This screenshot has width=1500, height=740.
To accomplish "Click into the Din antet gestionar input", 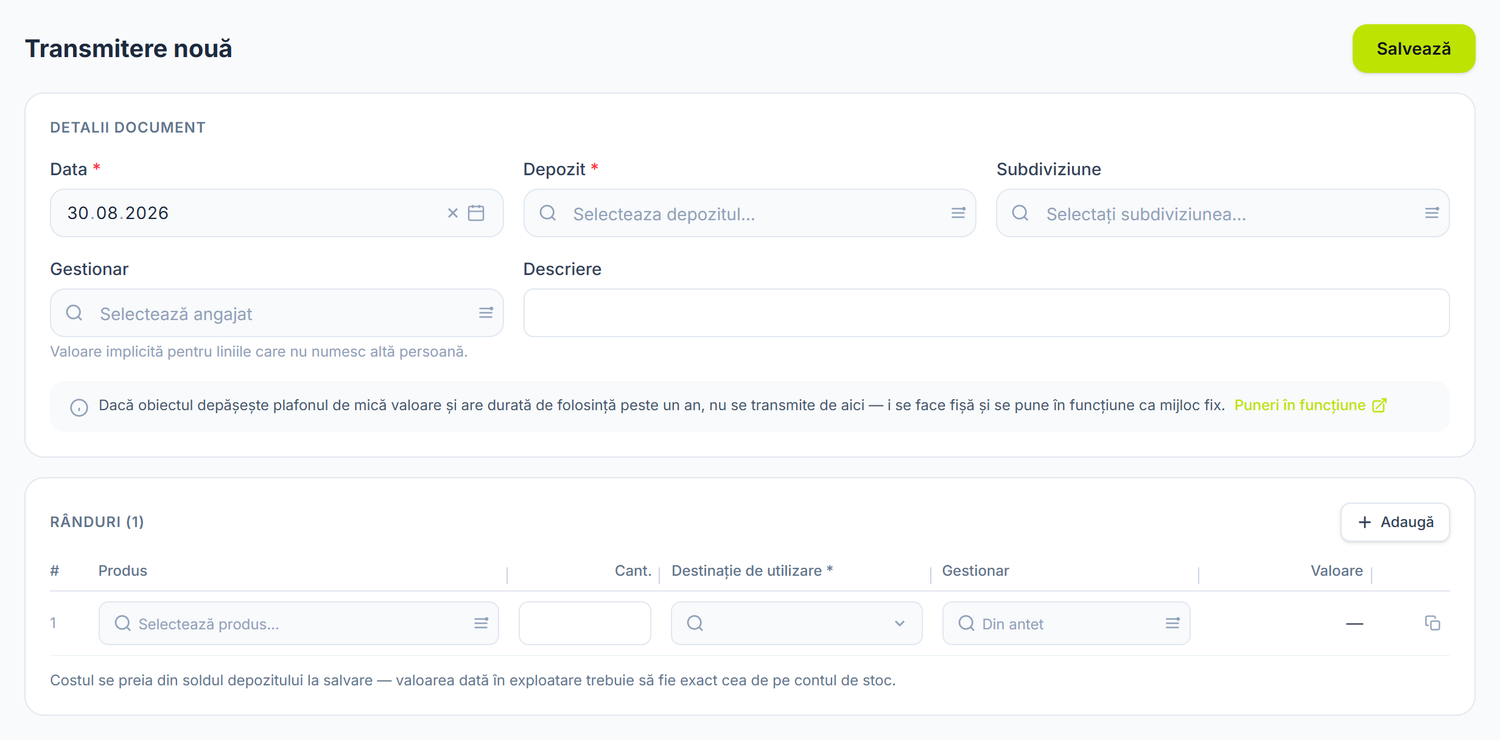I will (1066, 623).
